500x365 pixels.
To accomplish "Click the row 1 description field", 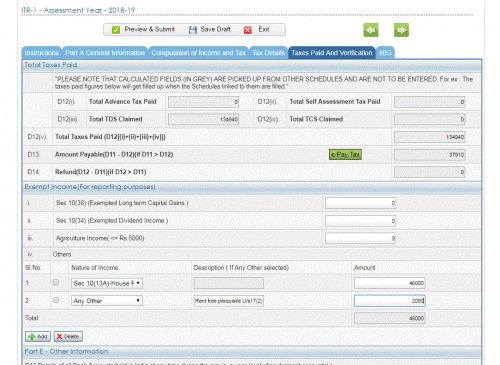I will tap(229, 283).
